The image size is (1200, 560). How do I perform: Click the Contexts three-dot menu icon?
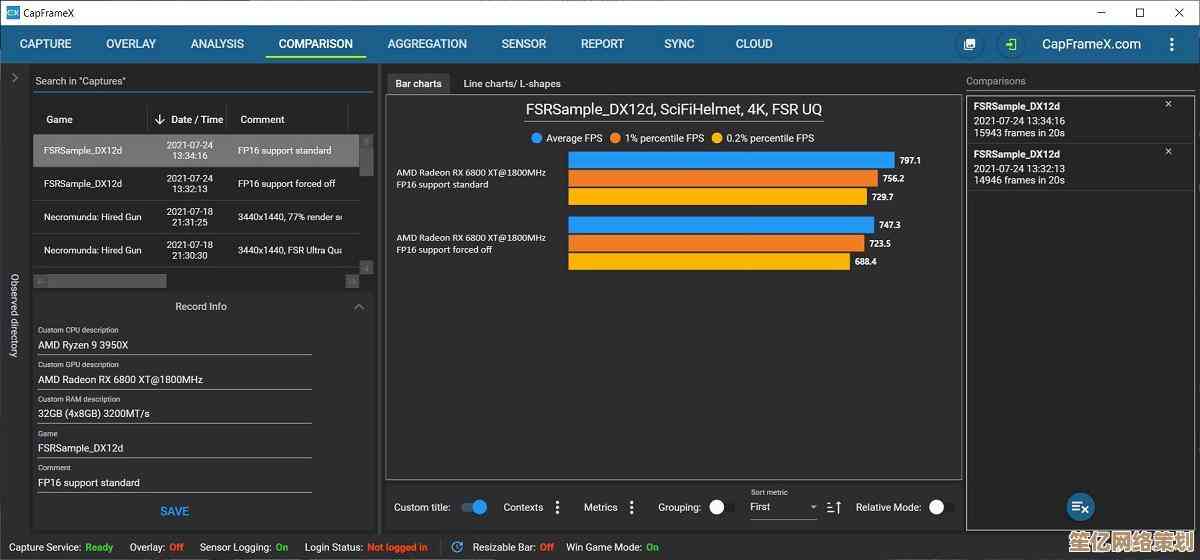557,507
